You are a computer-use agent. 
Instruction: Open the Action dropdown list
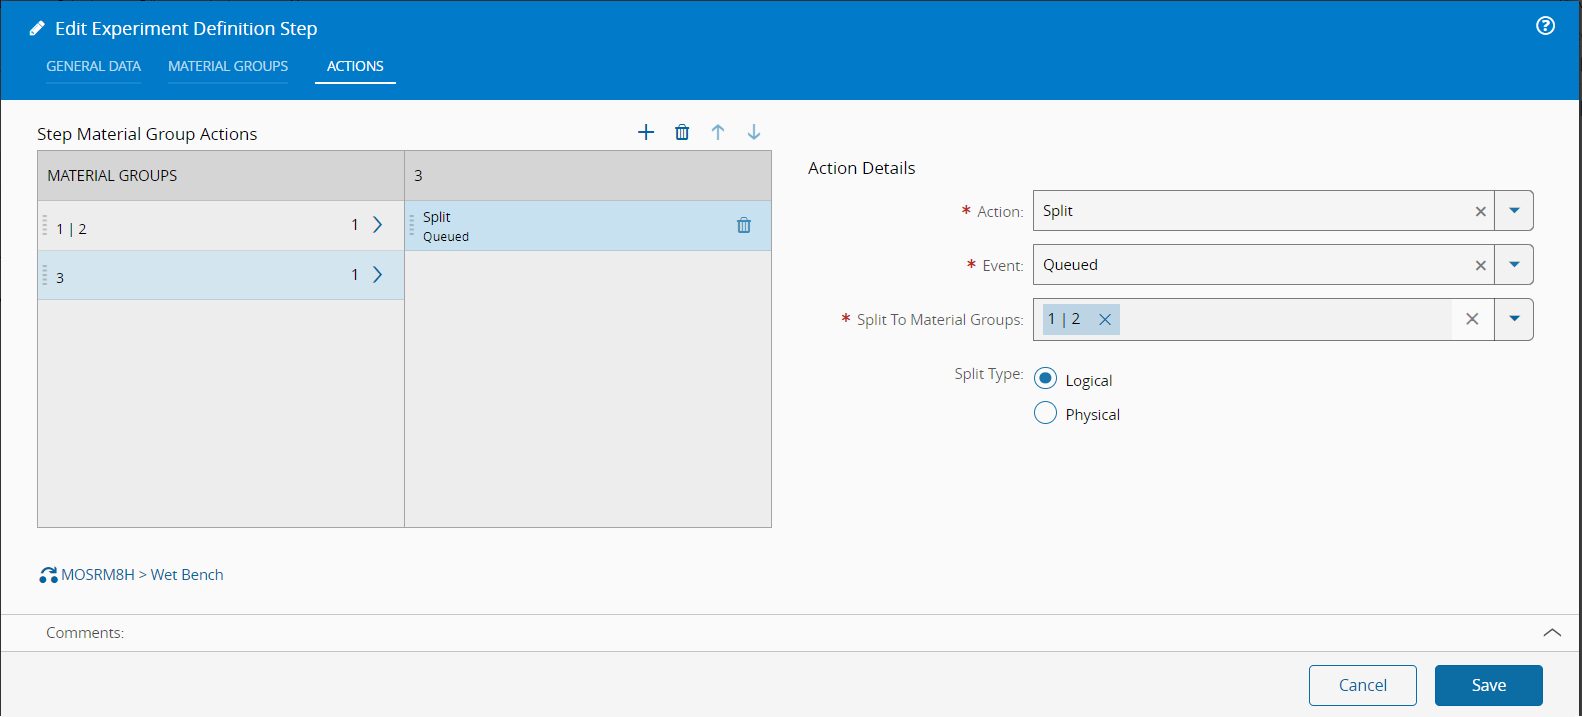click(1514, 211)
